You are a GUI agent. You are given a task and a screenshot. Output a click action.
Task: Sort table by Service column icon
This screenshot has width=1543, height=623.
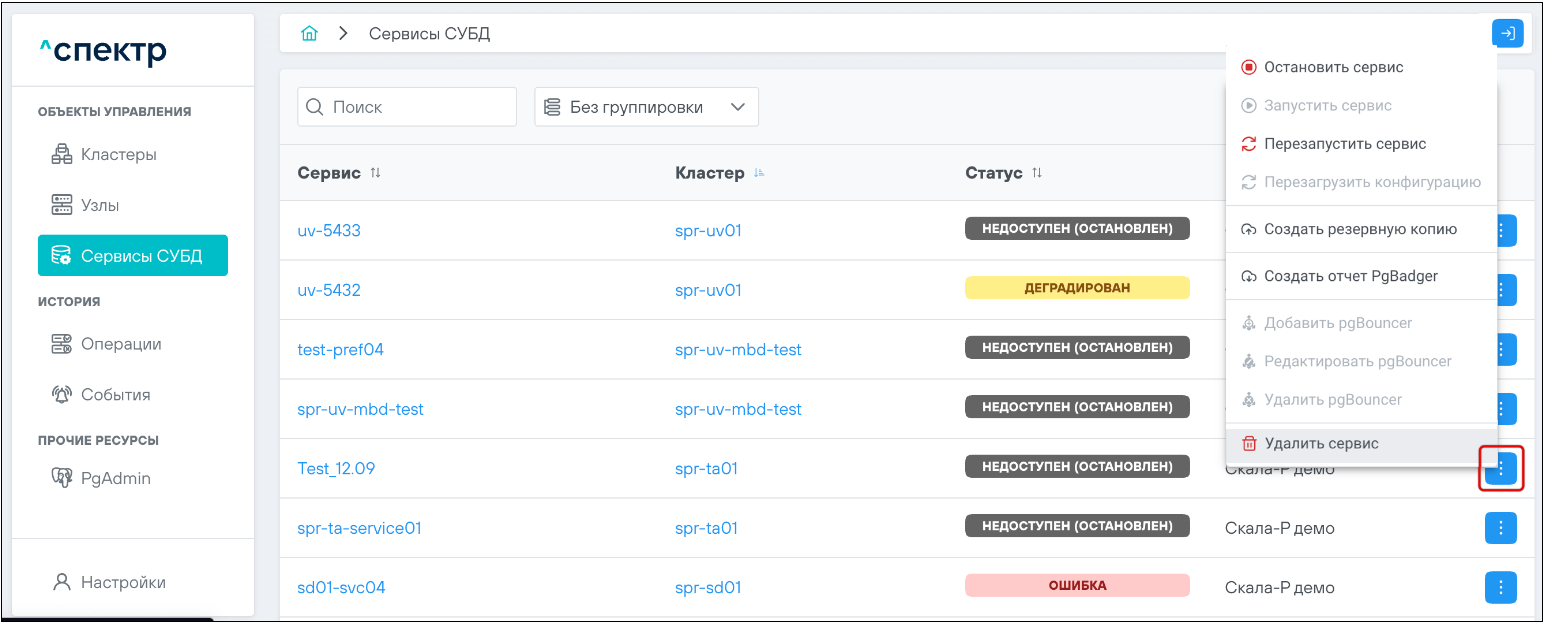click(376, 173)
